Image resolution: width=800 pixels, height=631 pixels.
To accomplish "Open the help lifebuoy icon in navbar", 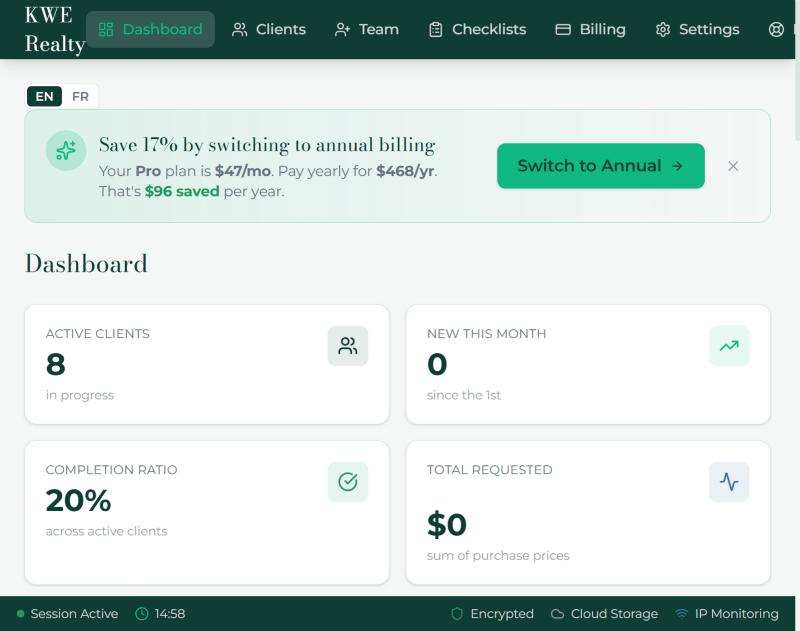I will (x=776, y=30).
